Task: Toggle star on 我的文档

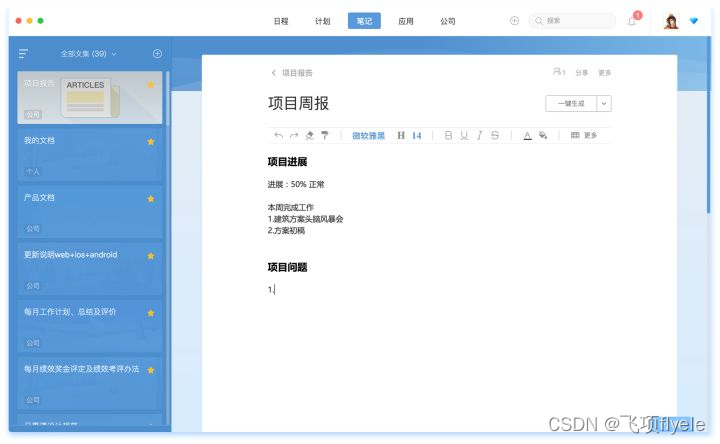Action: [x=151, y=141]
